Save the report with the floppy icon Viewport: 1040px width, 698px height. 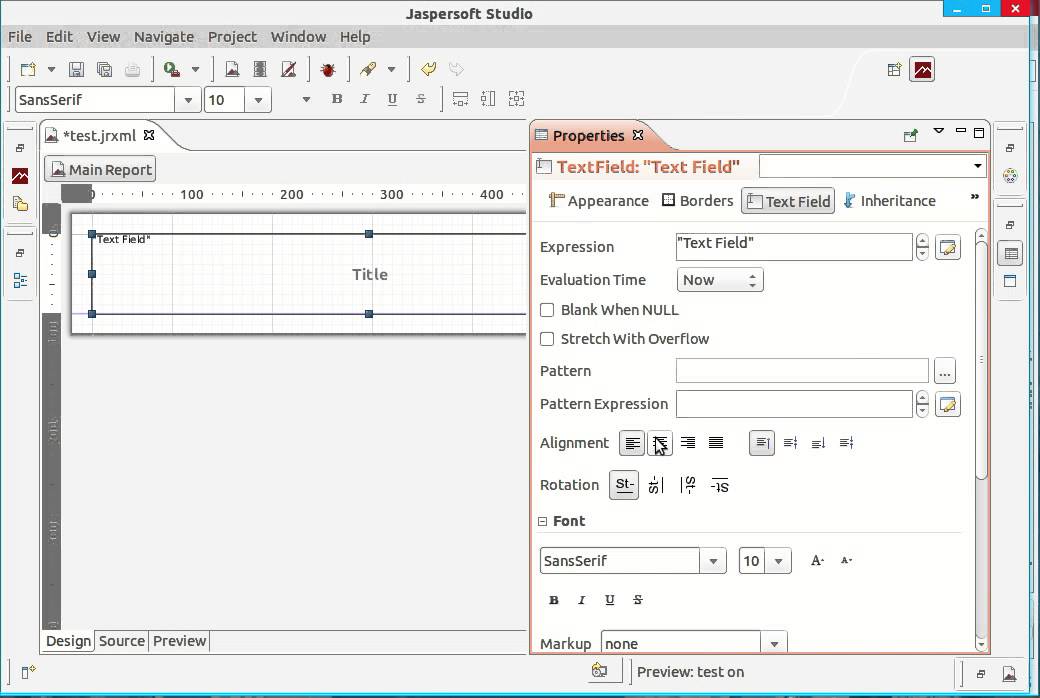[x=76, y=69]
